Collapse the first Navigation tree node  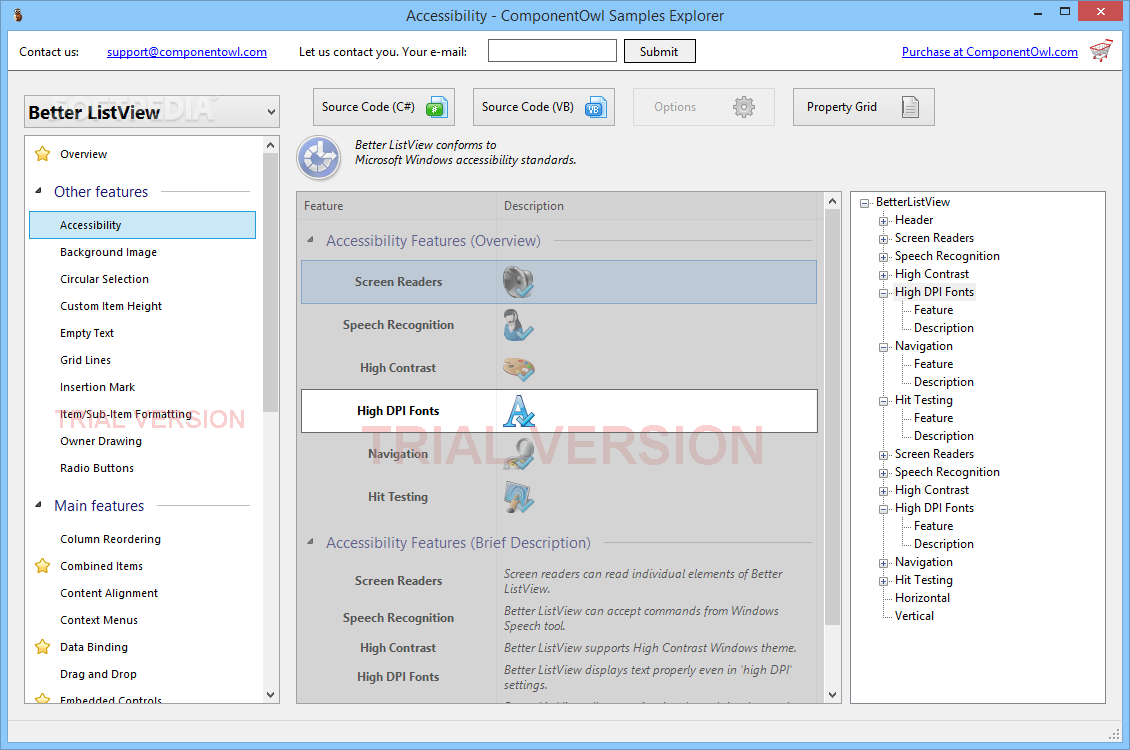(x=884, y=347)
